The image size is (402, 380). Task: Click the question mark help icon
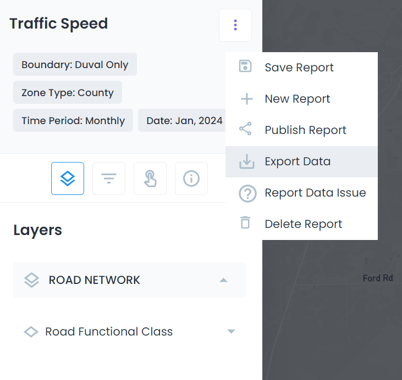247,193
